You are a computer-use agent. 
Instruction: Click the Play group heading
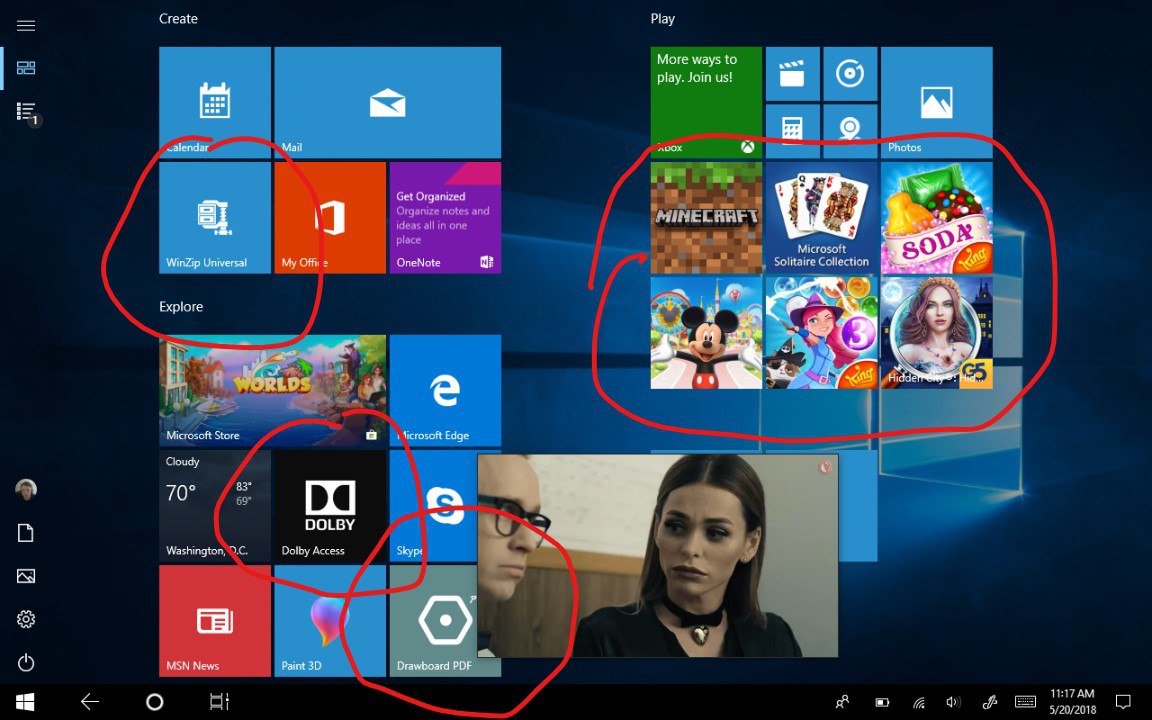663,19
